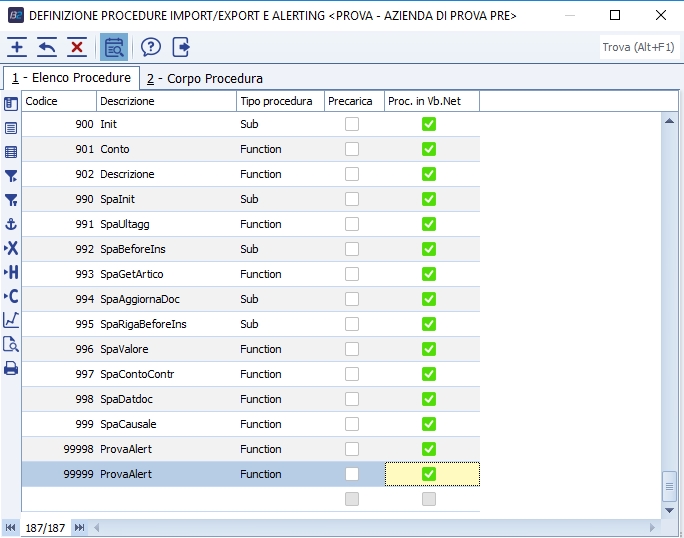Viewport: 684px width, 538px height.
Task: Select the SpaBeforeIns description cell
Action: pyautogui.click(x=166, y=249)
